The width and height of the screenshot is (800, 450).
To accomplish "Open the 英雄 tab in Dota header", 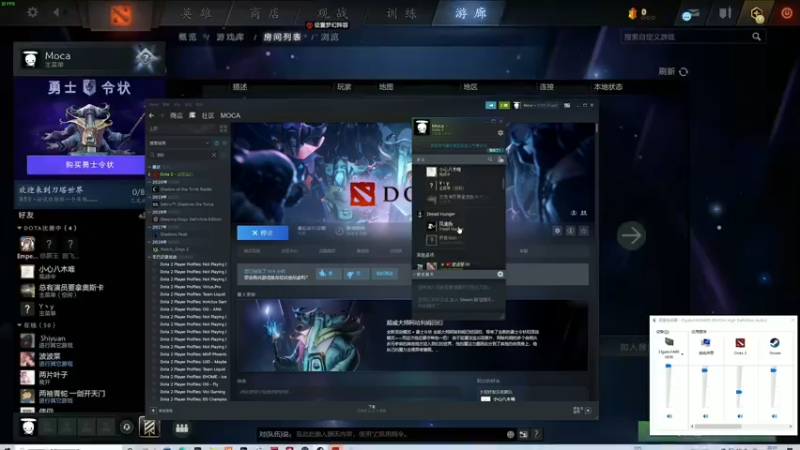I will pyautogui.click(x=196, y=13).
